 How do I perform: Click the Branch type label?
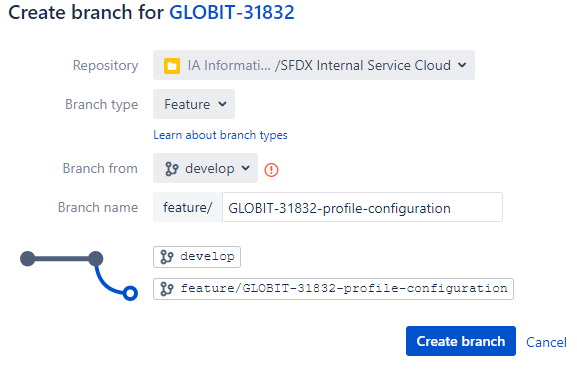coord(102,105)
